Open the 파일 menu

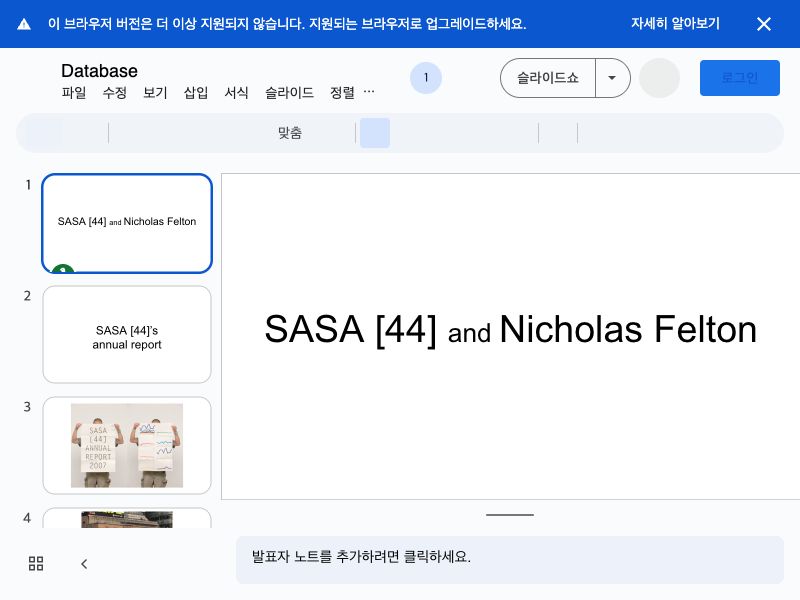point(73,93)
